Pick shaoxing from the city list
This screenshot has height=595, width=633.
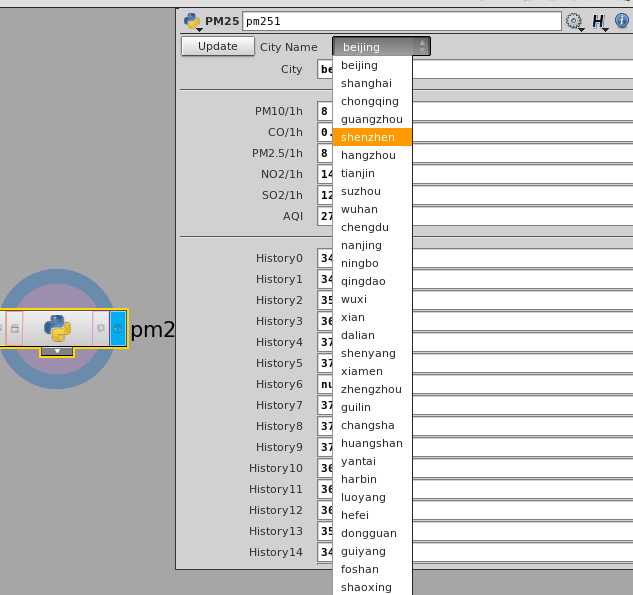point(372,587)
